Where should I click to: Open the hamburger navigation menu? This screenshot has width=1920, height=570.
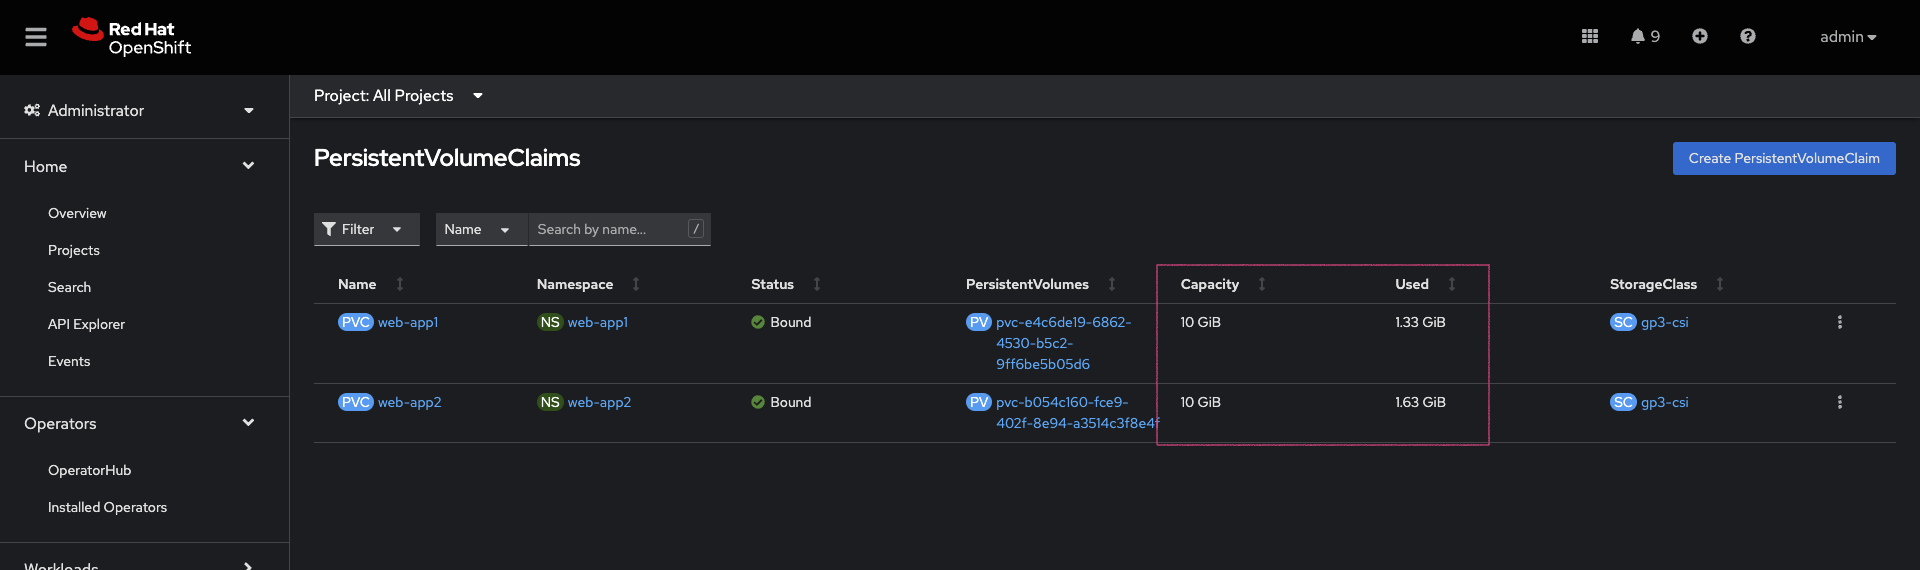36,37
